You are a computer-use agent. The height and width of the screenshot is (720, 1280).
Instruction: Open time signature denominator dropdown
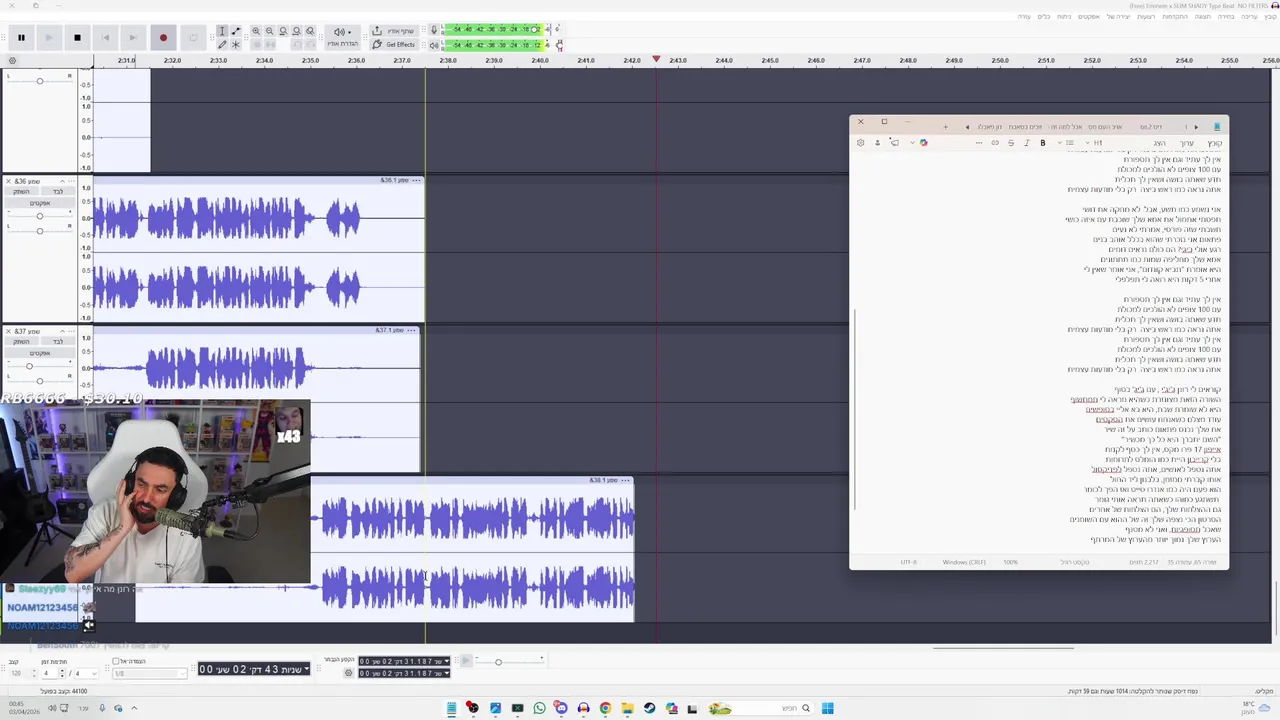(86, 673)
